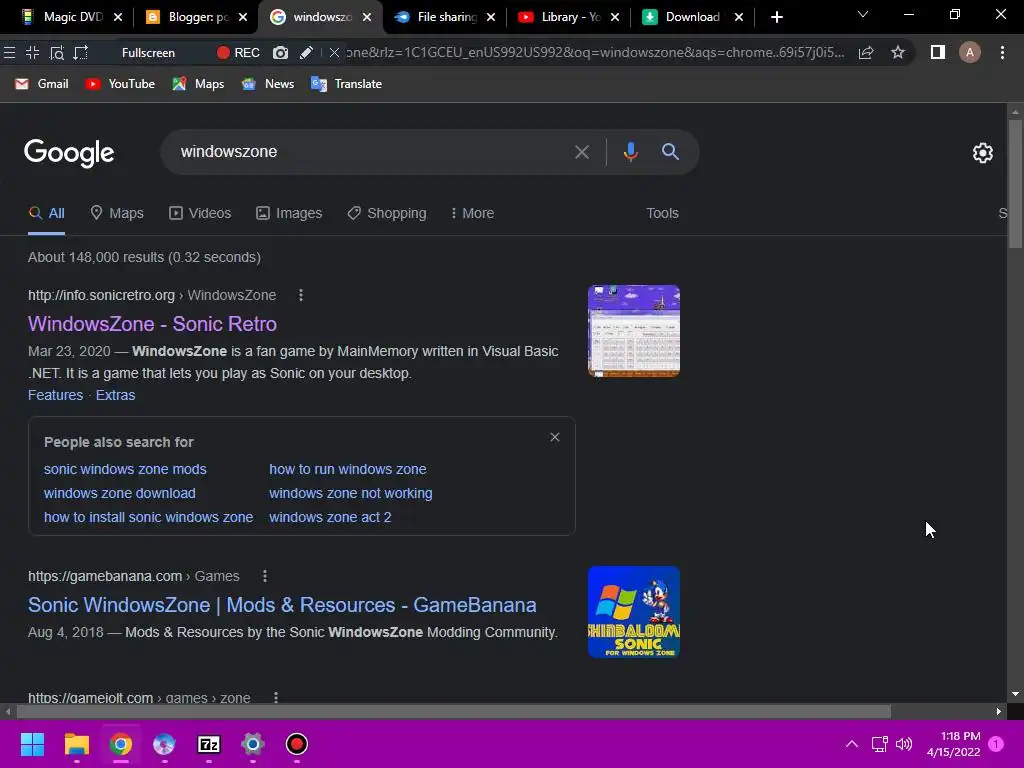Viewport: 1024px width, 768px height.
Task: Clear the search box with X
Action: point(581,152)
